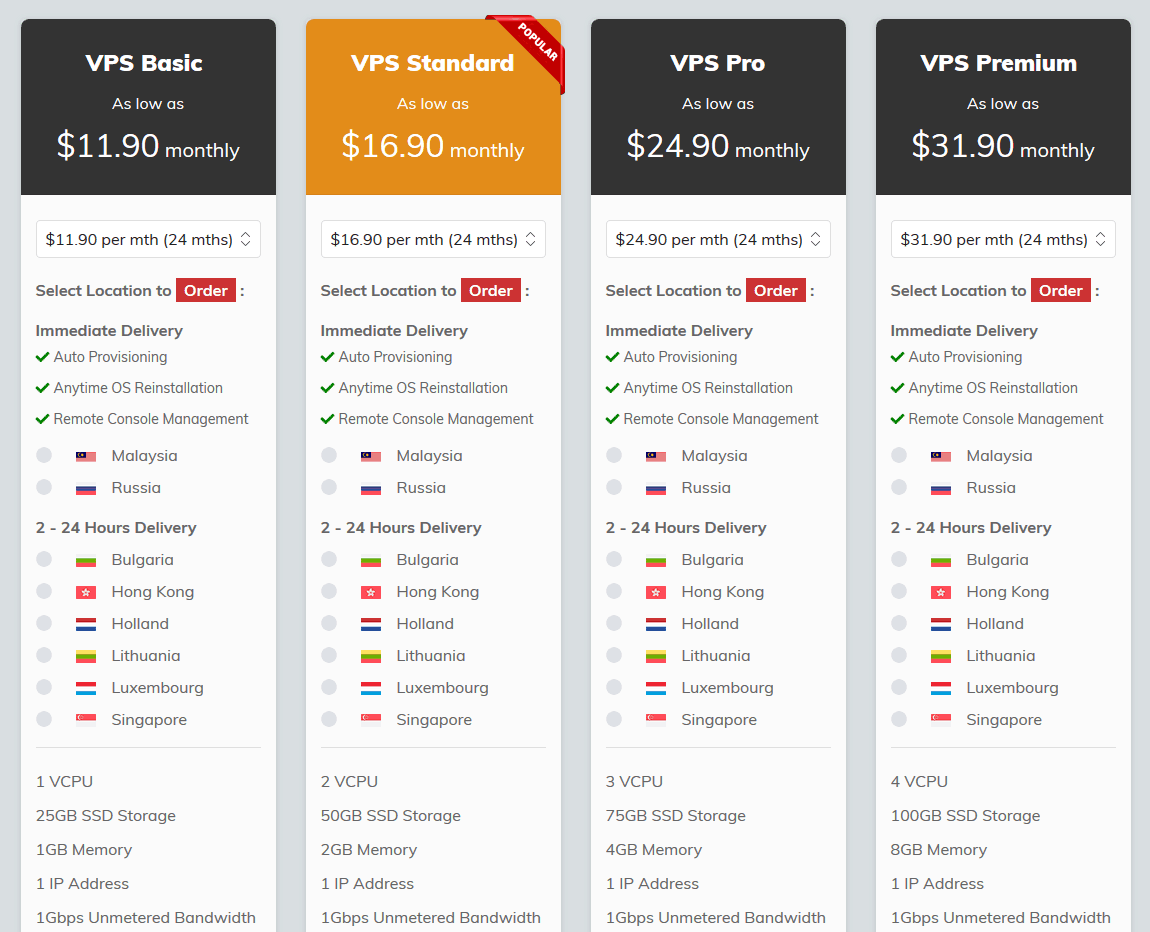This screenshot has width=1150, height=932.
Task: Click the Order button under VPS Basic
Action: coord(206,291)
